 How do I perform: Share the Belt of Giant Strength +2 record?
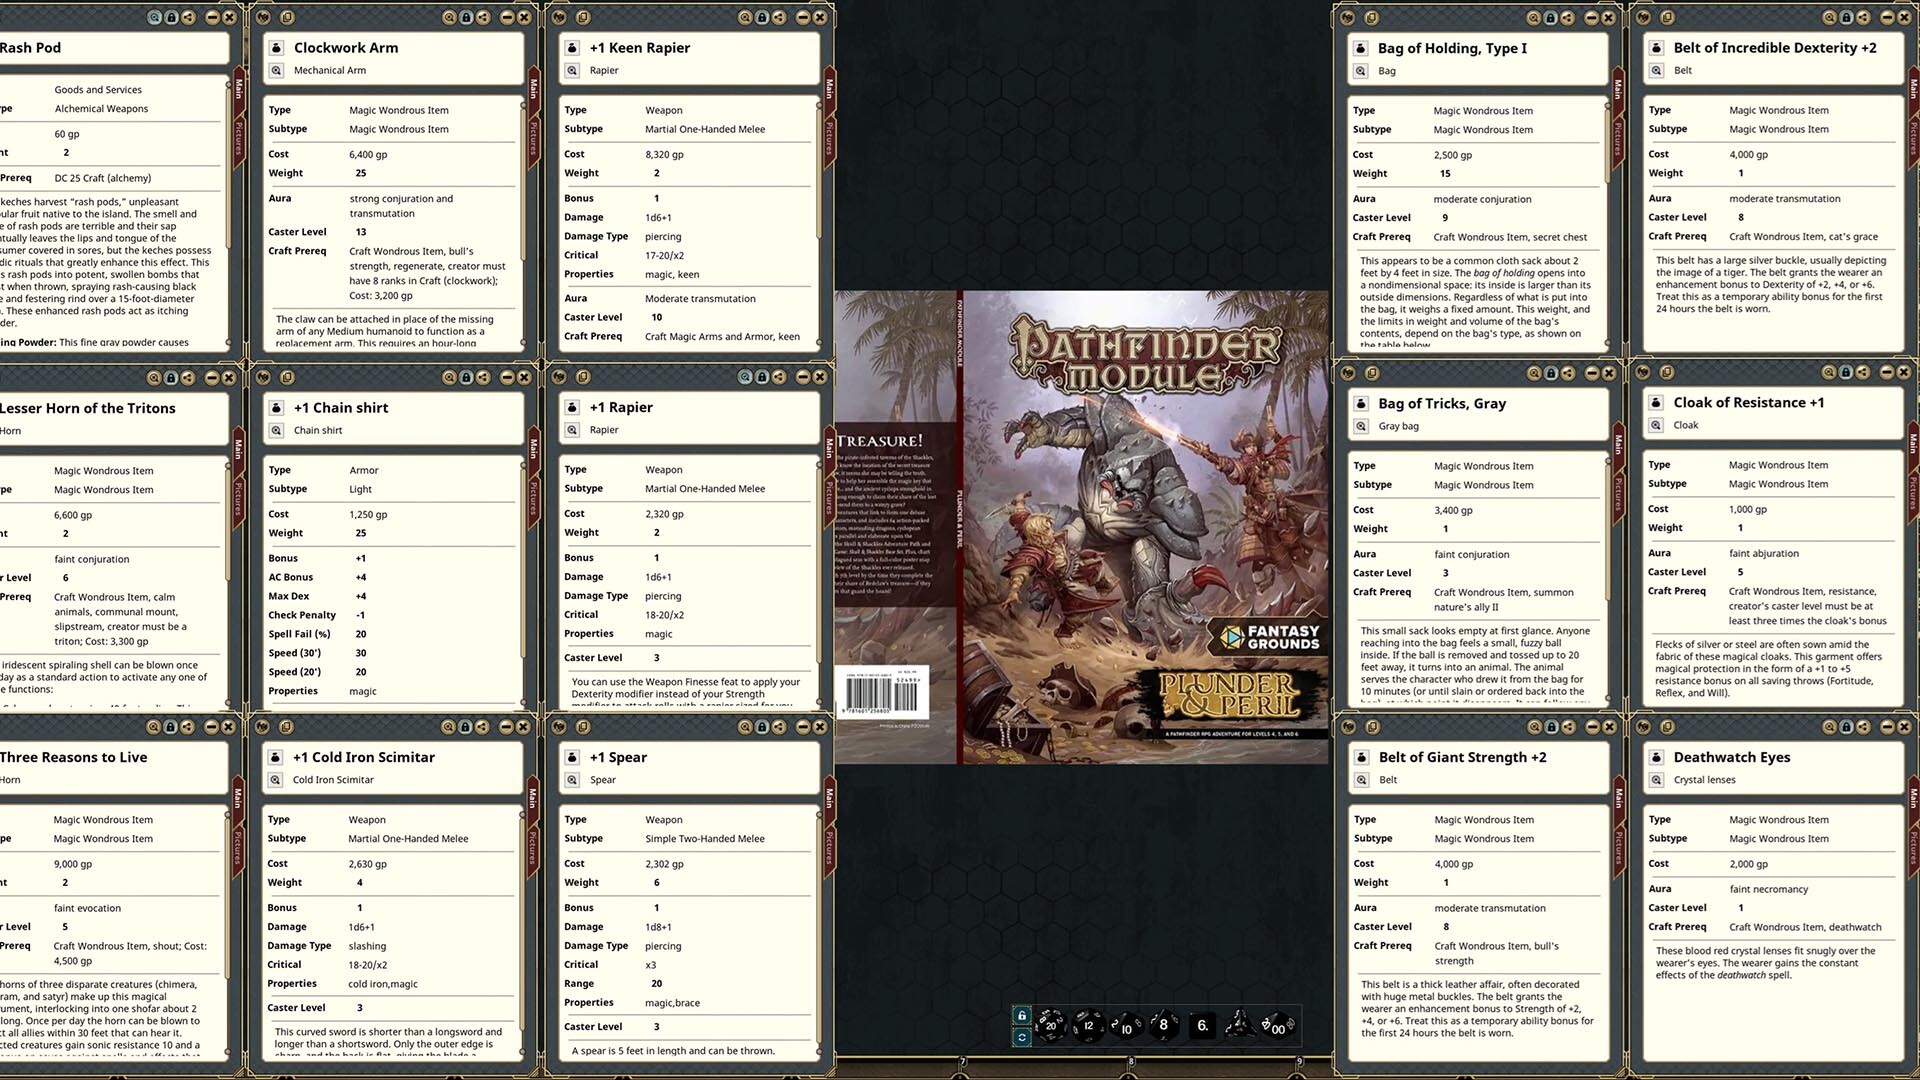tap(1569, 727)
